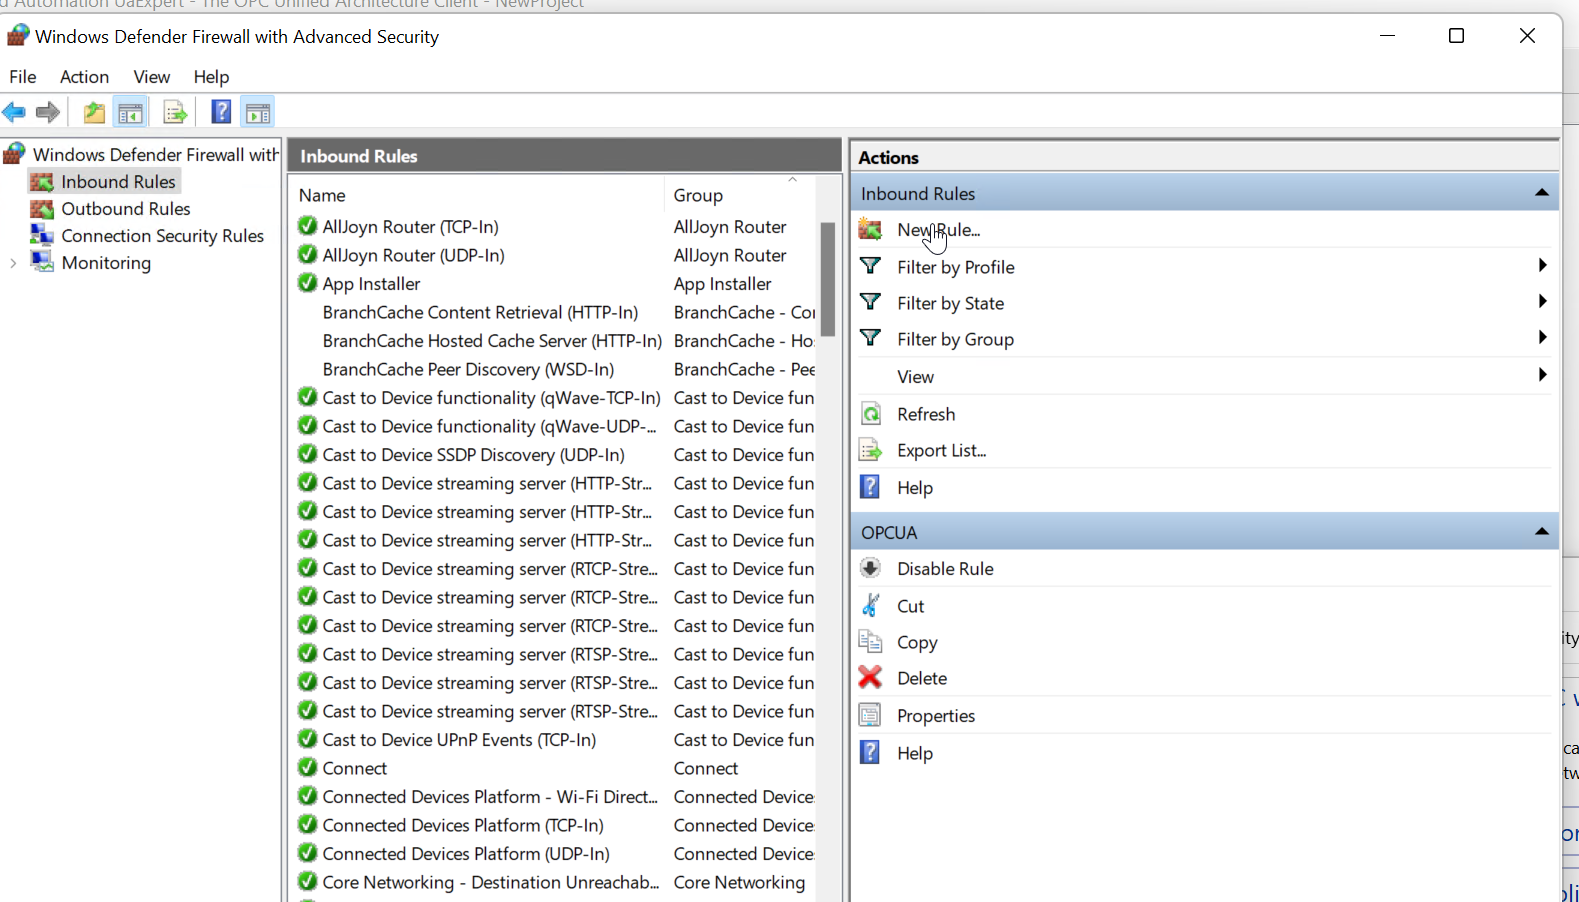Open the Action menu

84,77
